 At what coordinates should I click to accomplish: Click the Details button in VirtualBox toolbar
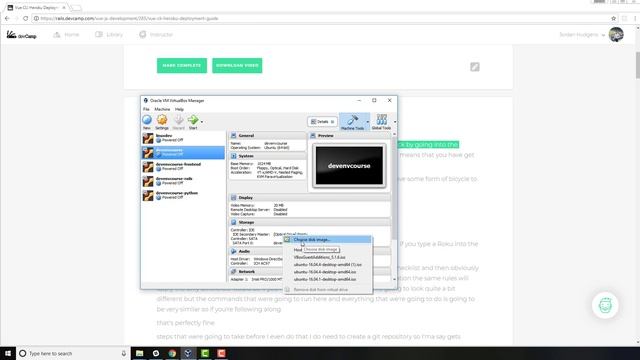[322, 122]
